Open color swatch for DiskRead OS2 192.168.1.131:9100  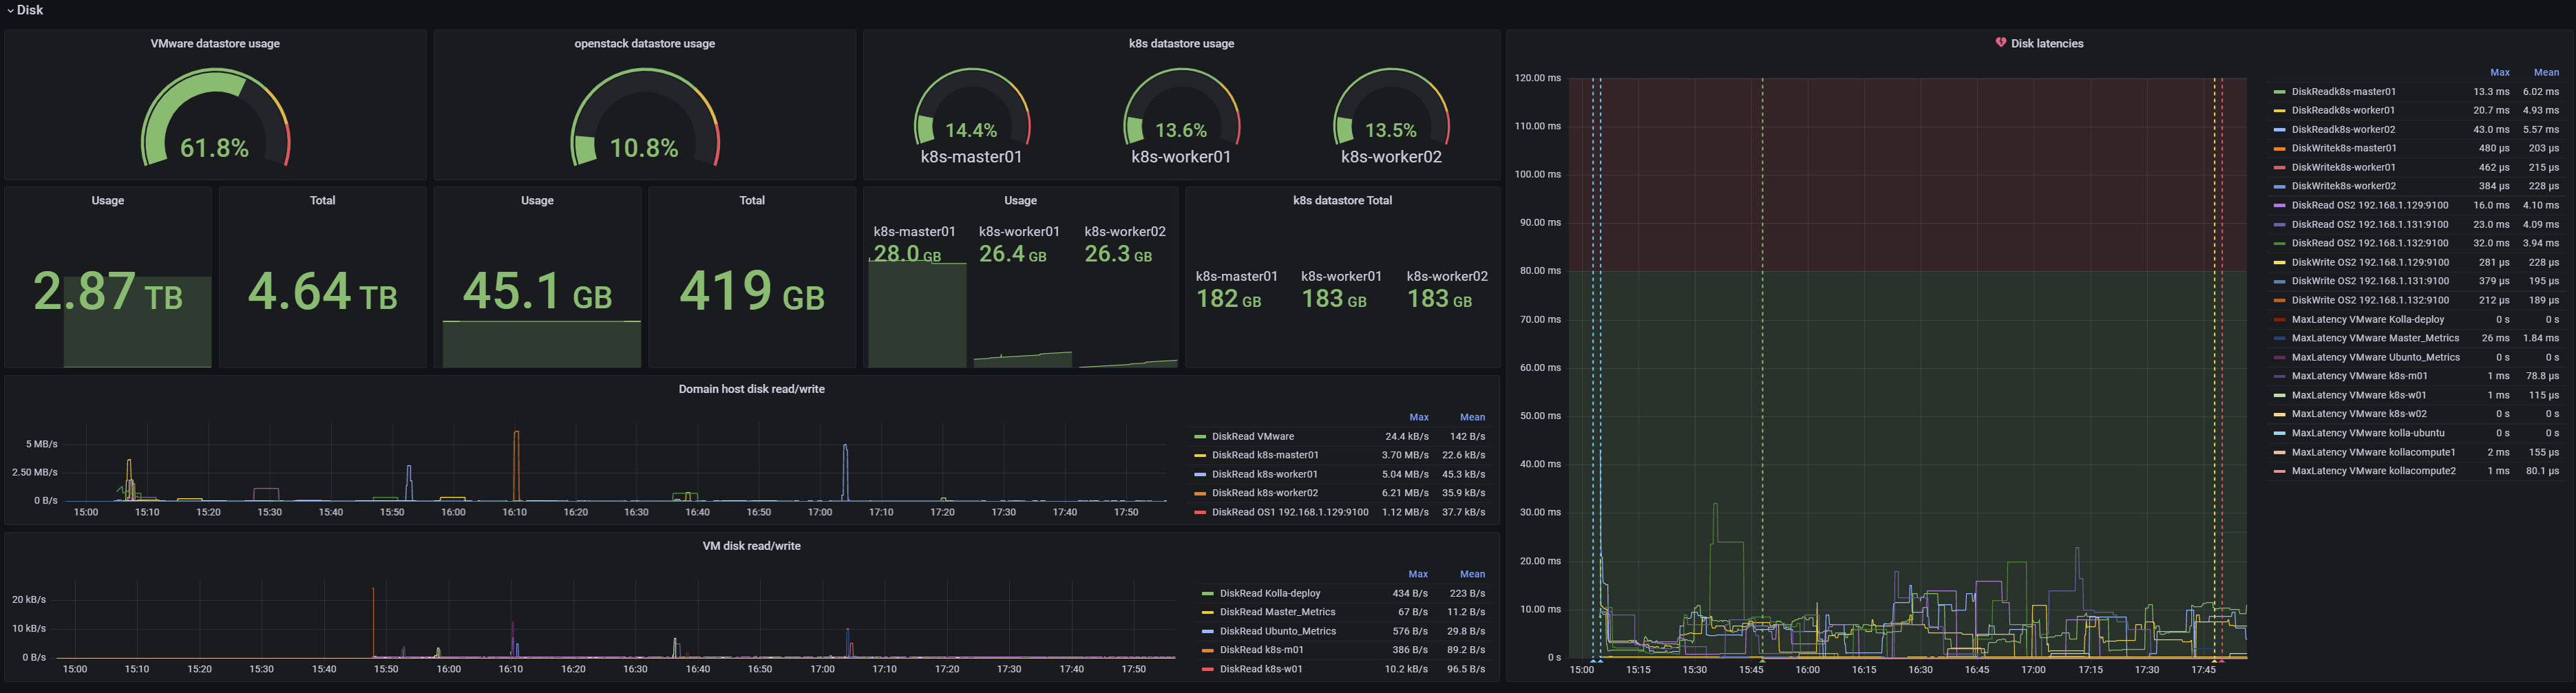(x=2279, y=225)
